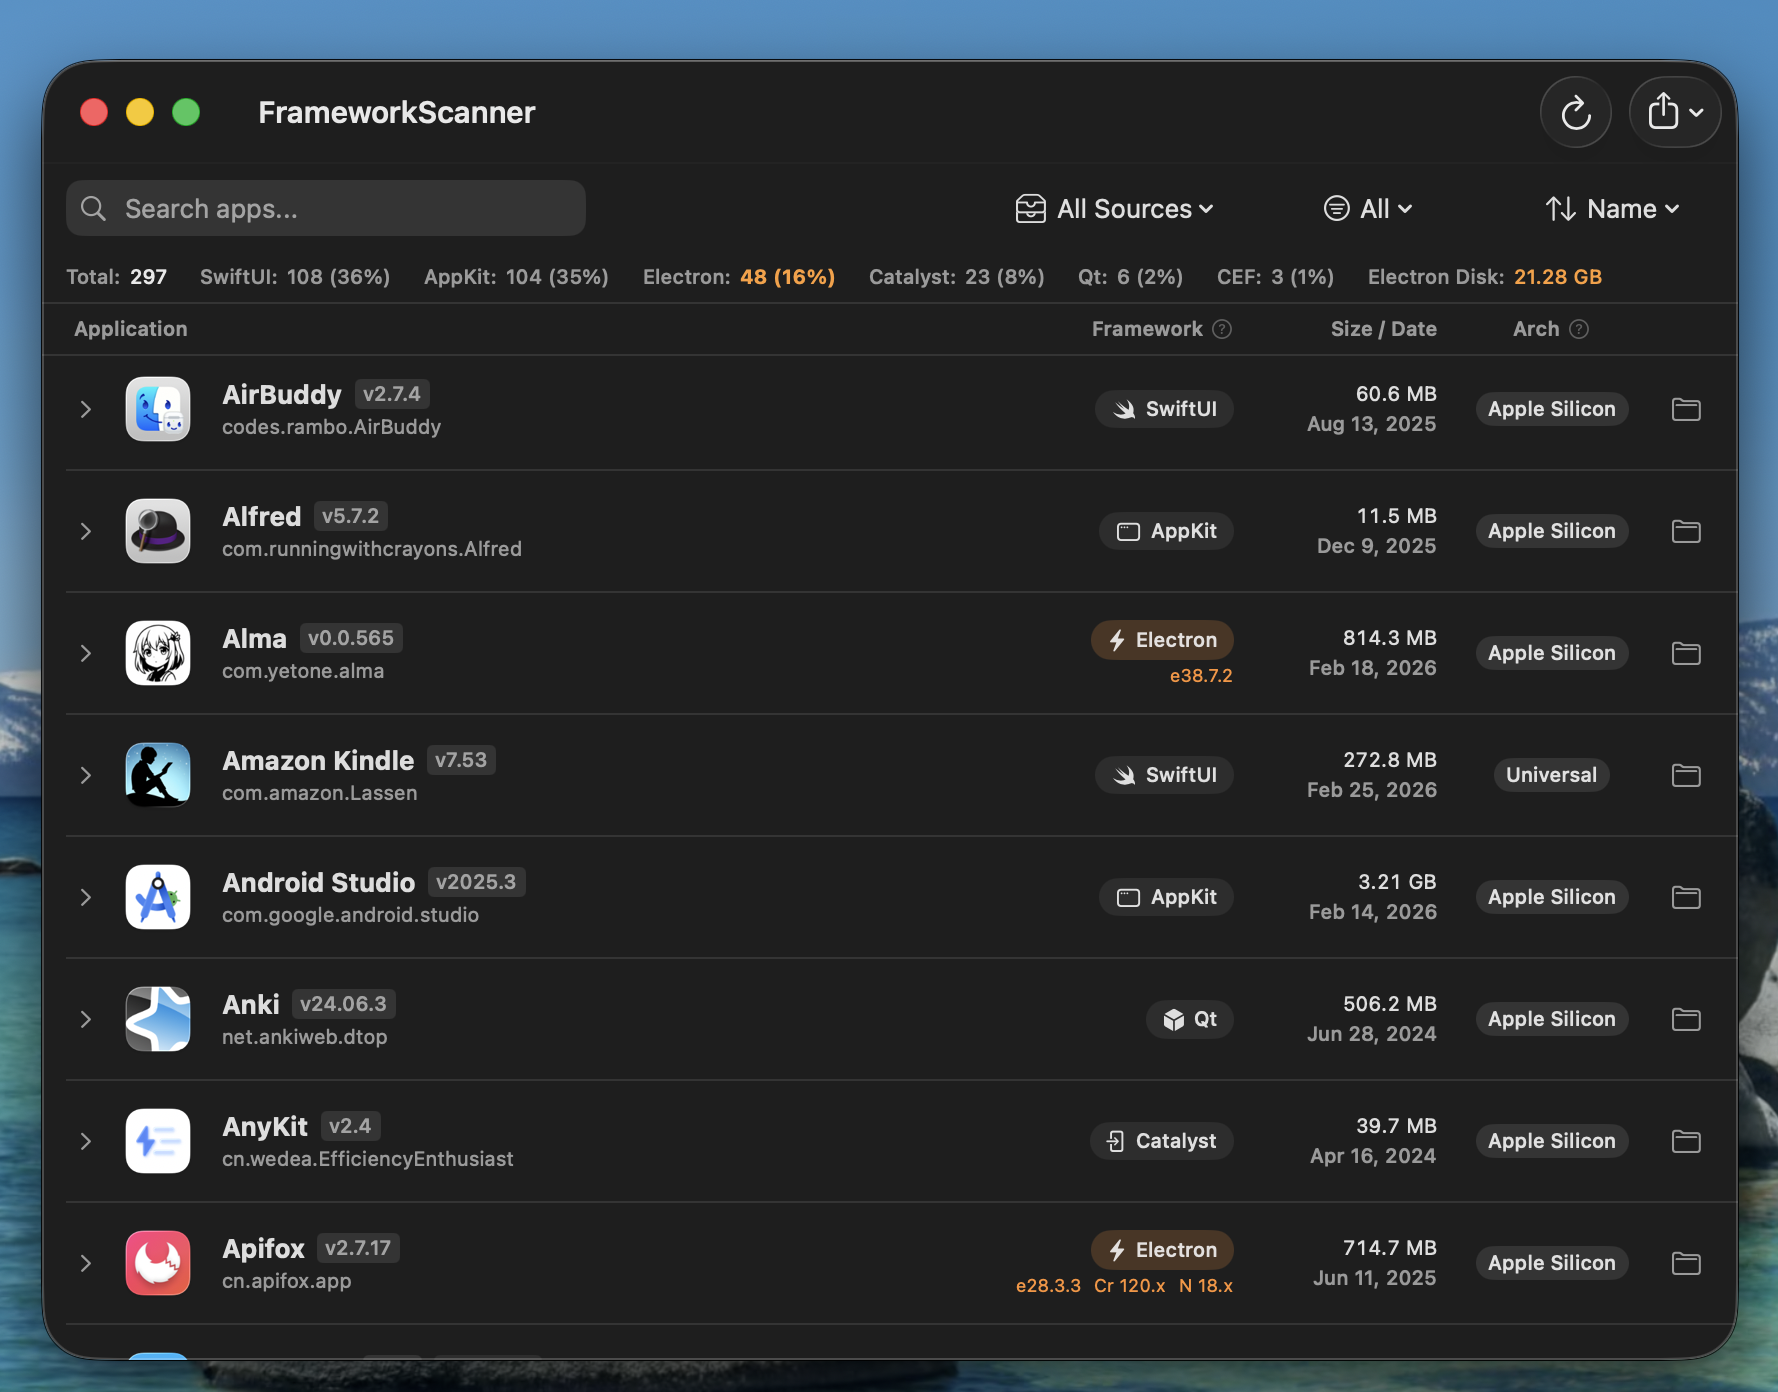Click the Electron Disk 21.28 GB stat
Image resolution: width=1778 pixels, height=1392 pixels.
pos(1485,277)
